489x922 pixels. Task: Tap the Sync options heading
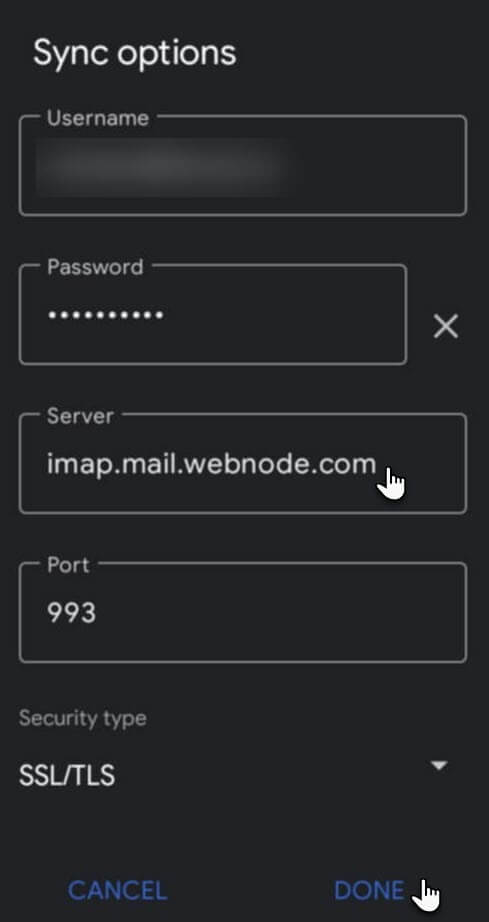click(x=135, y=53)
